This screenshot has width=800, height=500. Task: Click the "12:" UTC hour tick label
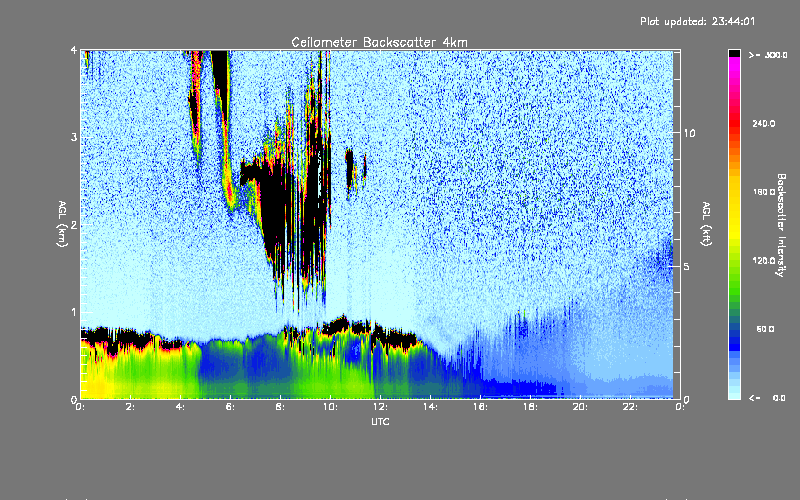380,407
